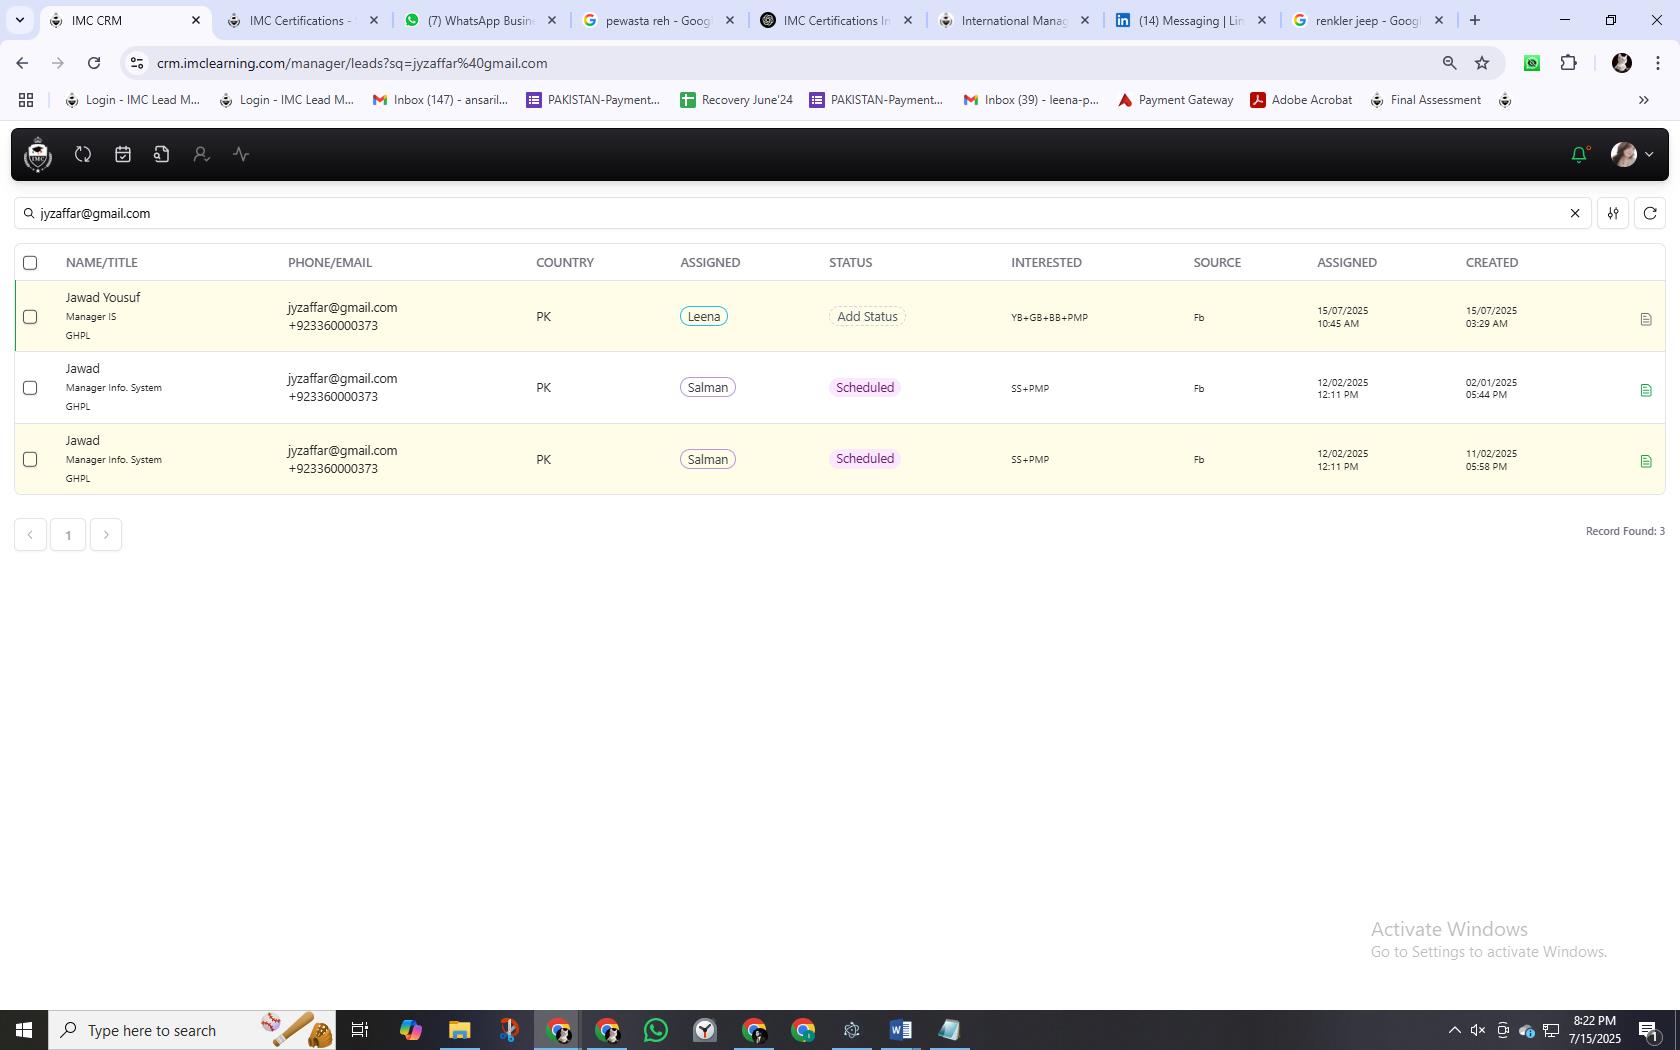Open the tab search dropdown arrow in Chrome
The image size is (1680, 1050).
[20, 20]
